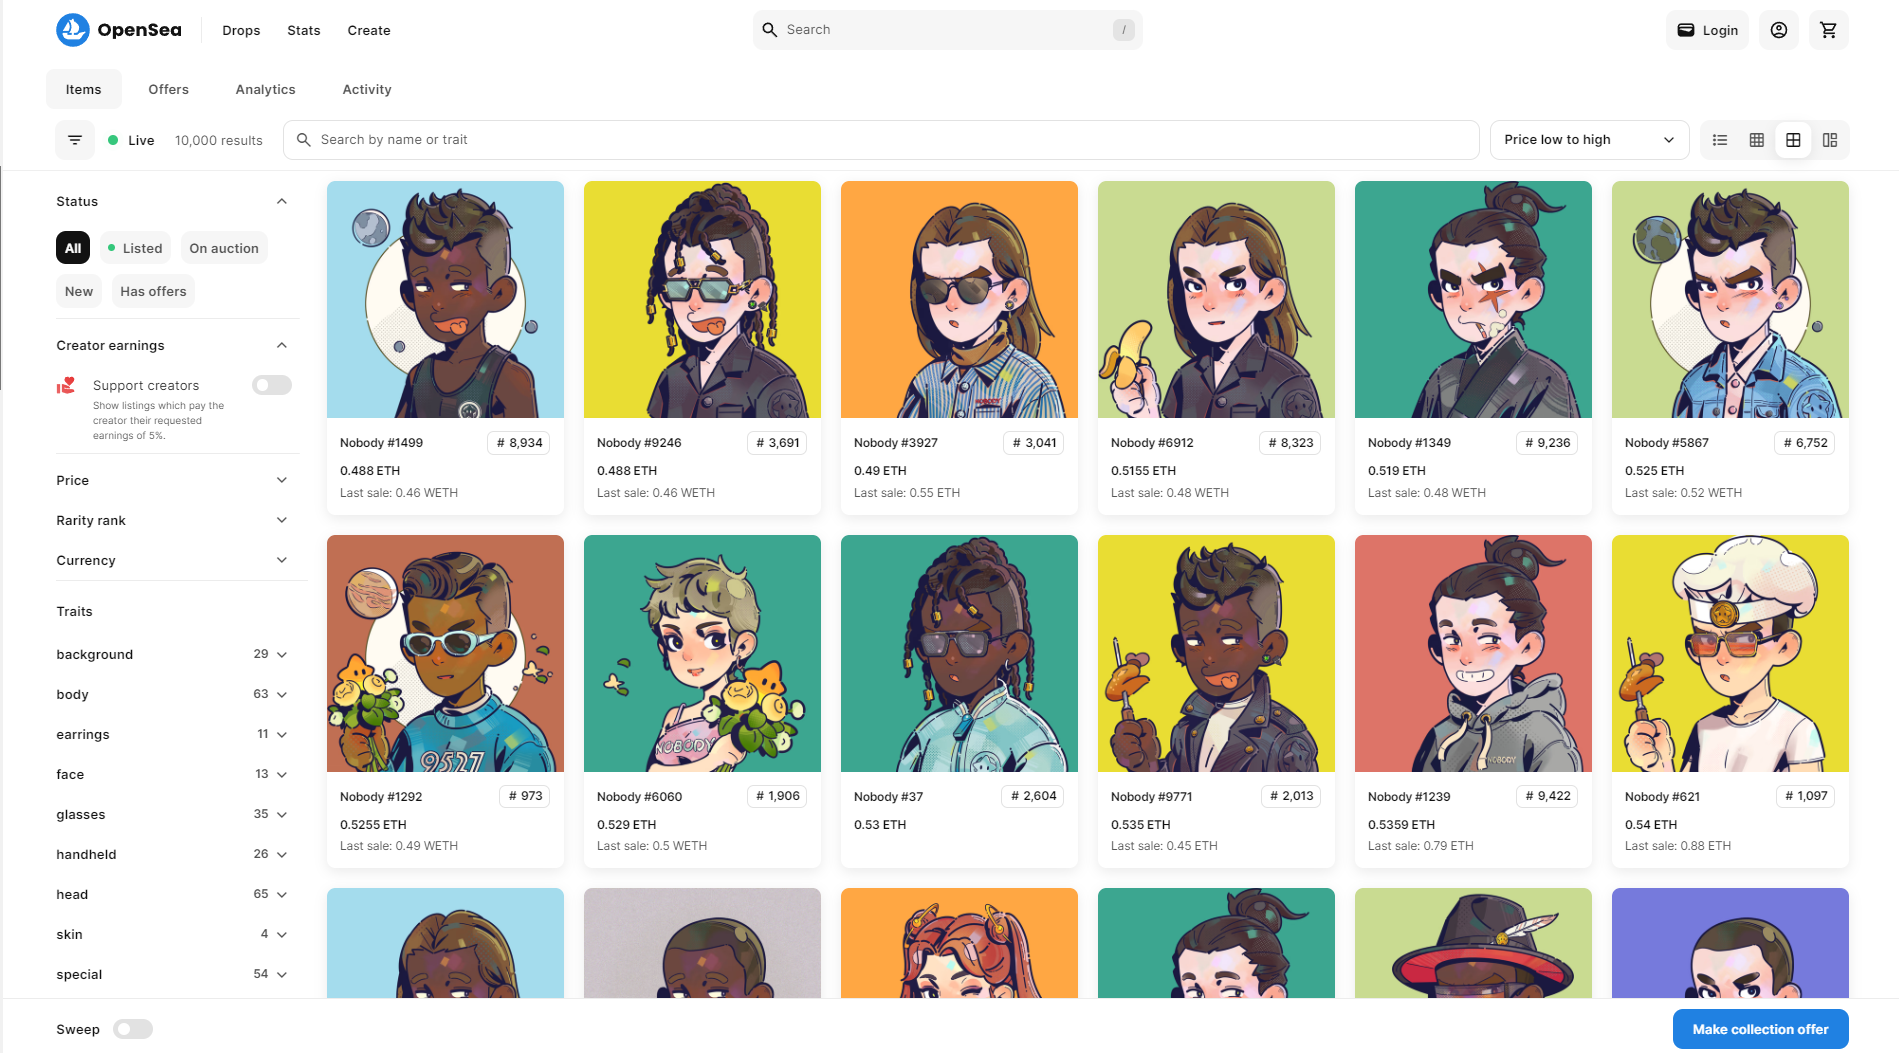The width and height of the screenshot is (1899, 1053).
Task: Switch to list view layout
Action: [1720, 140]
